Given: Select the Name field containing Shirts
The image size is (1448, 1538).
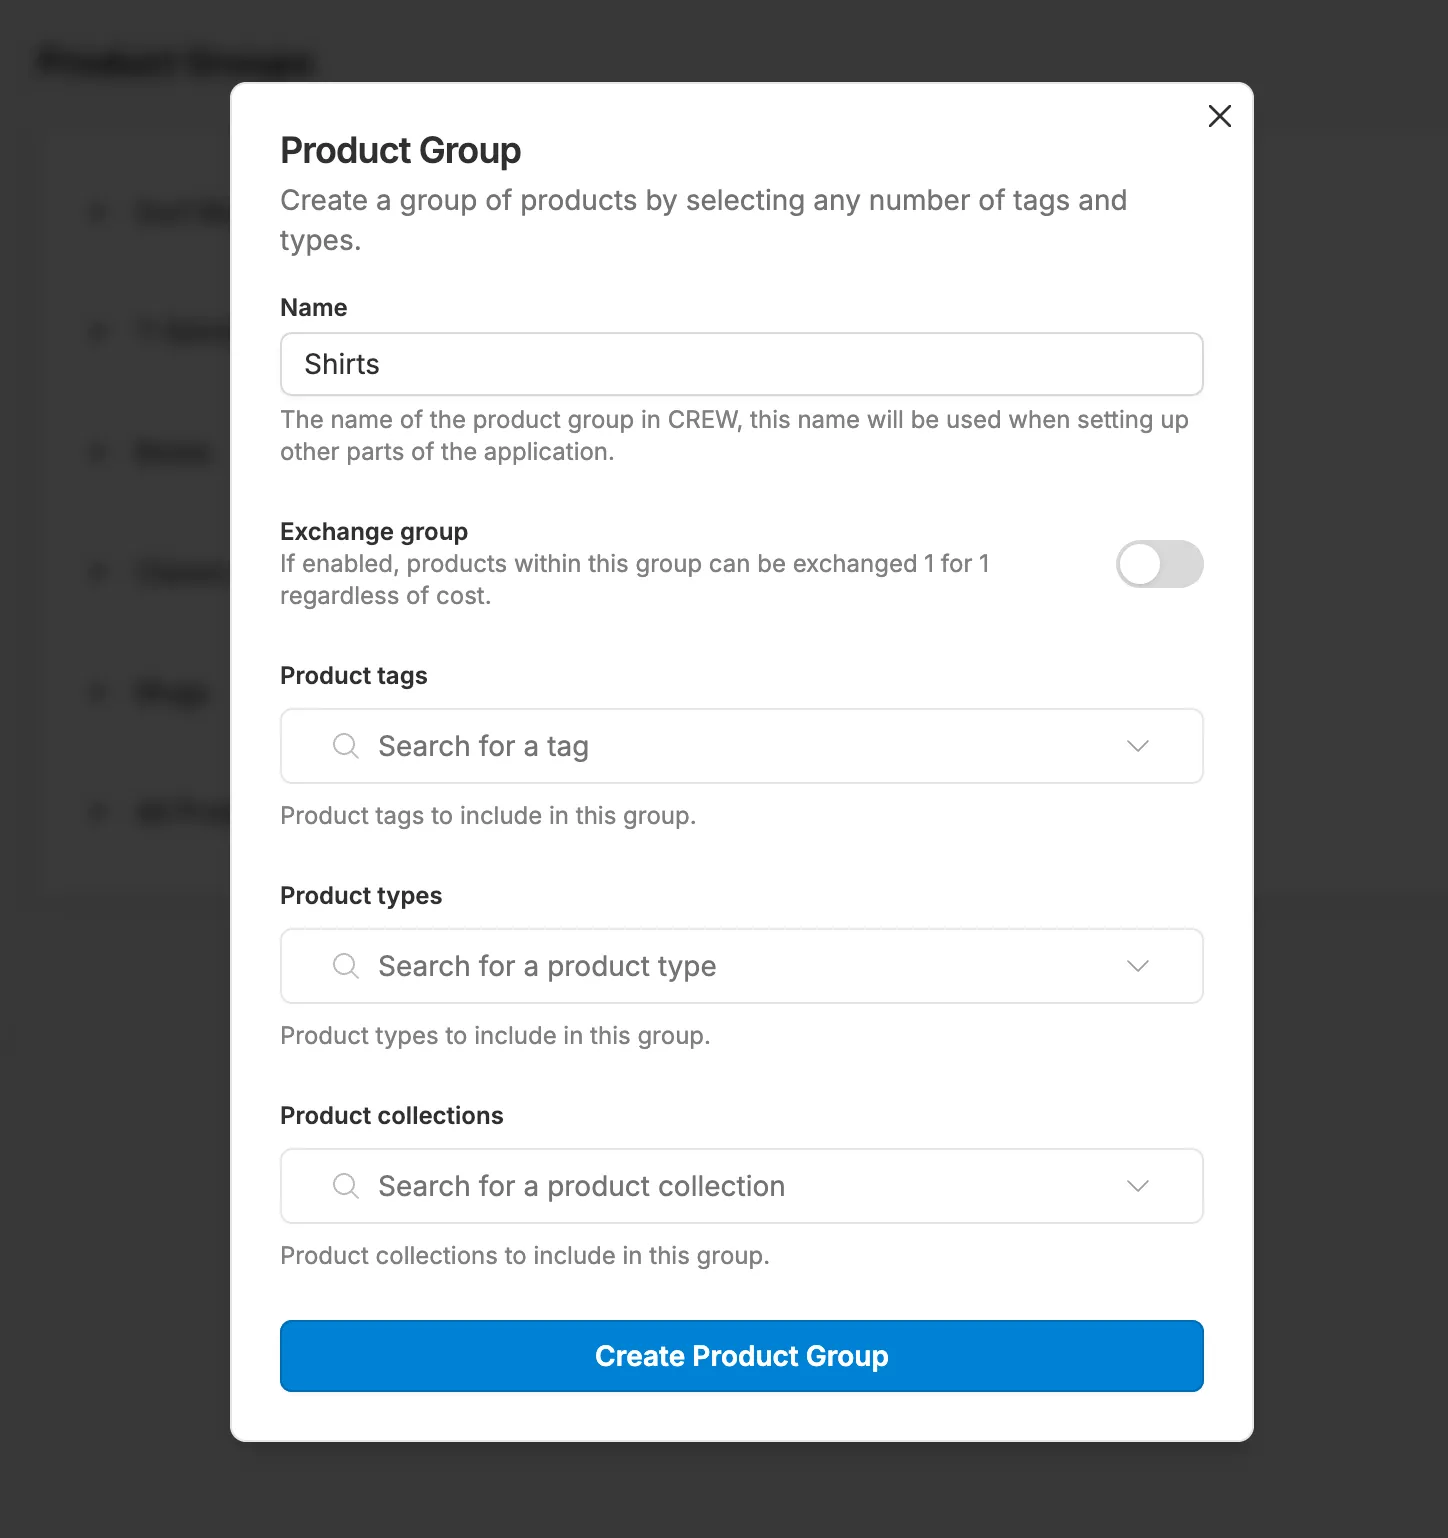Looking at the screenshot, I should click(x=741, y=364).
